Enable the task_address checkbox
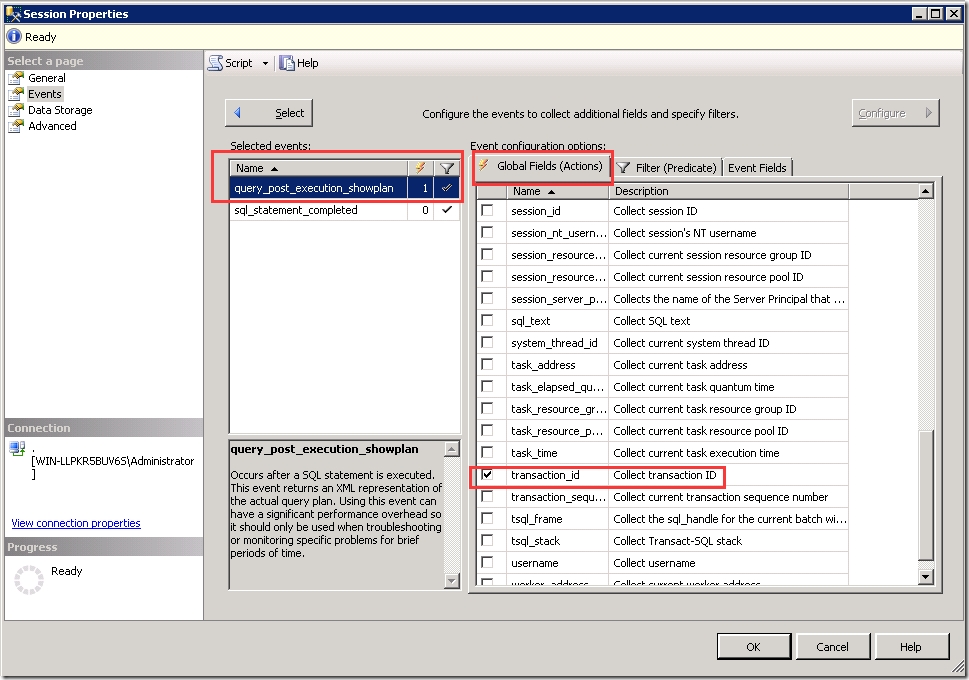Screen dimensions: 969x680 [487, 364]
